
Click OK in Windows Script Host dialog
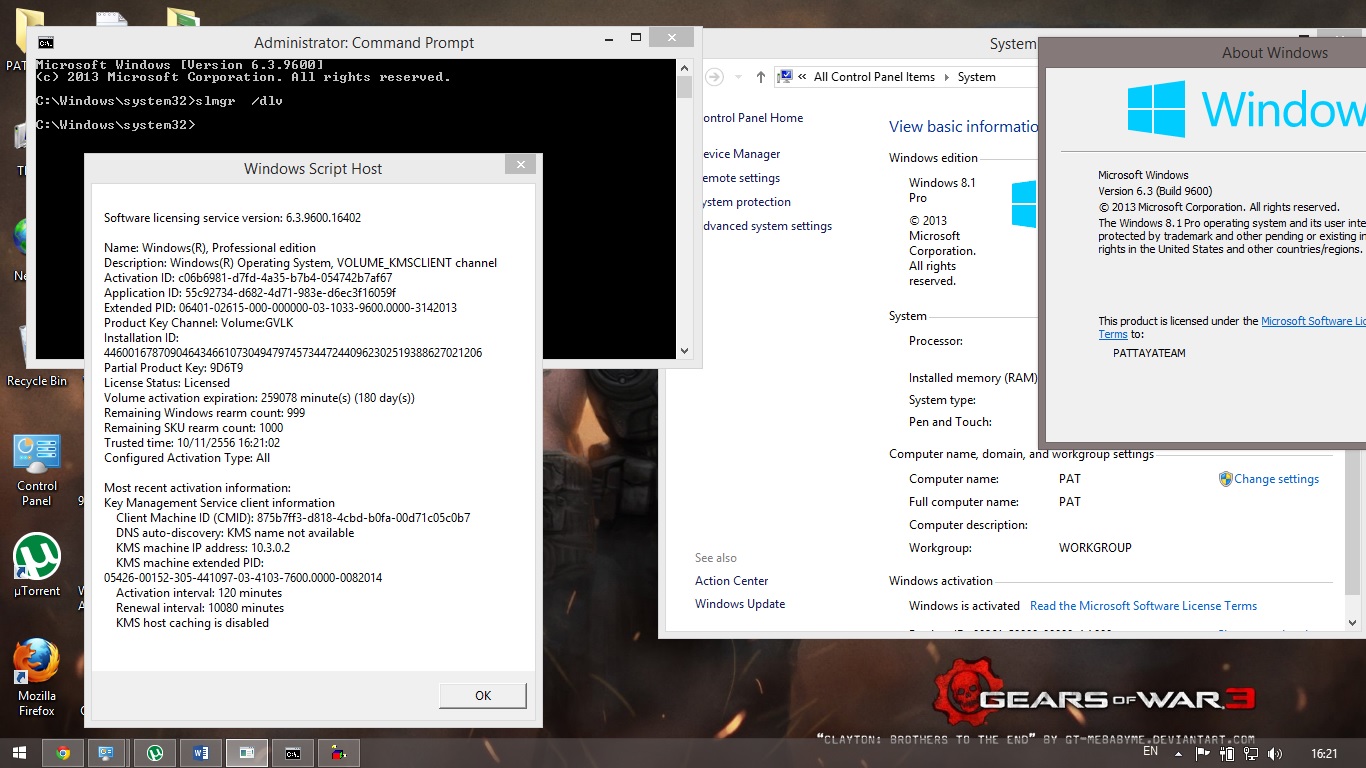point(483,696)
